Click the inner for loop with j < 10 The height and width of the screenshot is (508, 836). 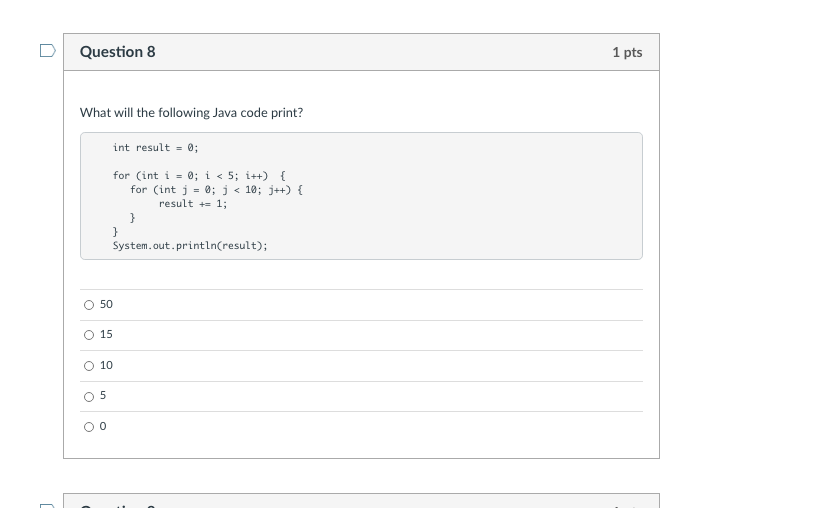(x=216, y=190)
